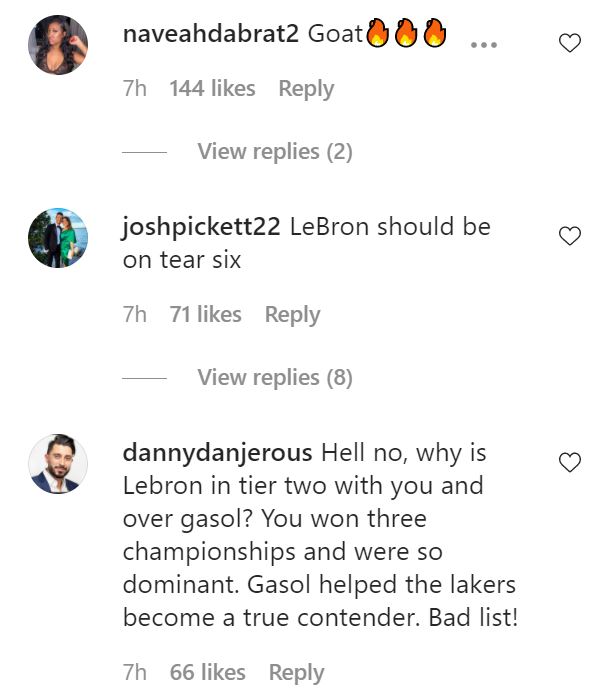614x695 pixels.
Task: Expand View replies (8) under joshpickett22
Action: tap(274, 378)
